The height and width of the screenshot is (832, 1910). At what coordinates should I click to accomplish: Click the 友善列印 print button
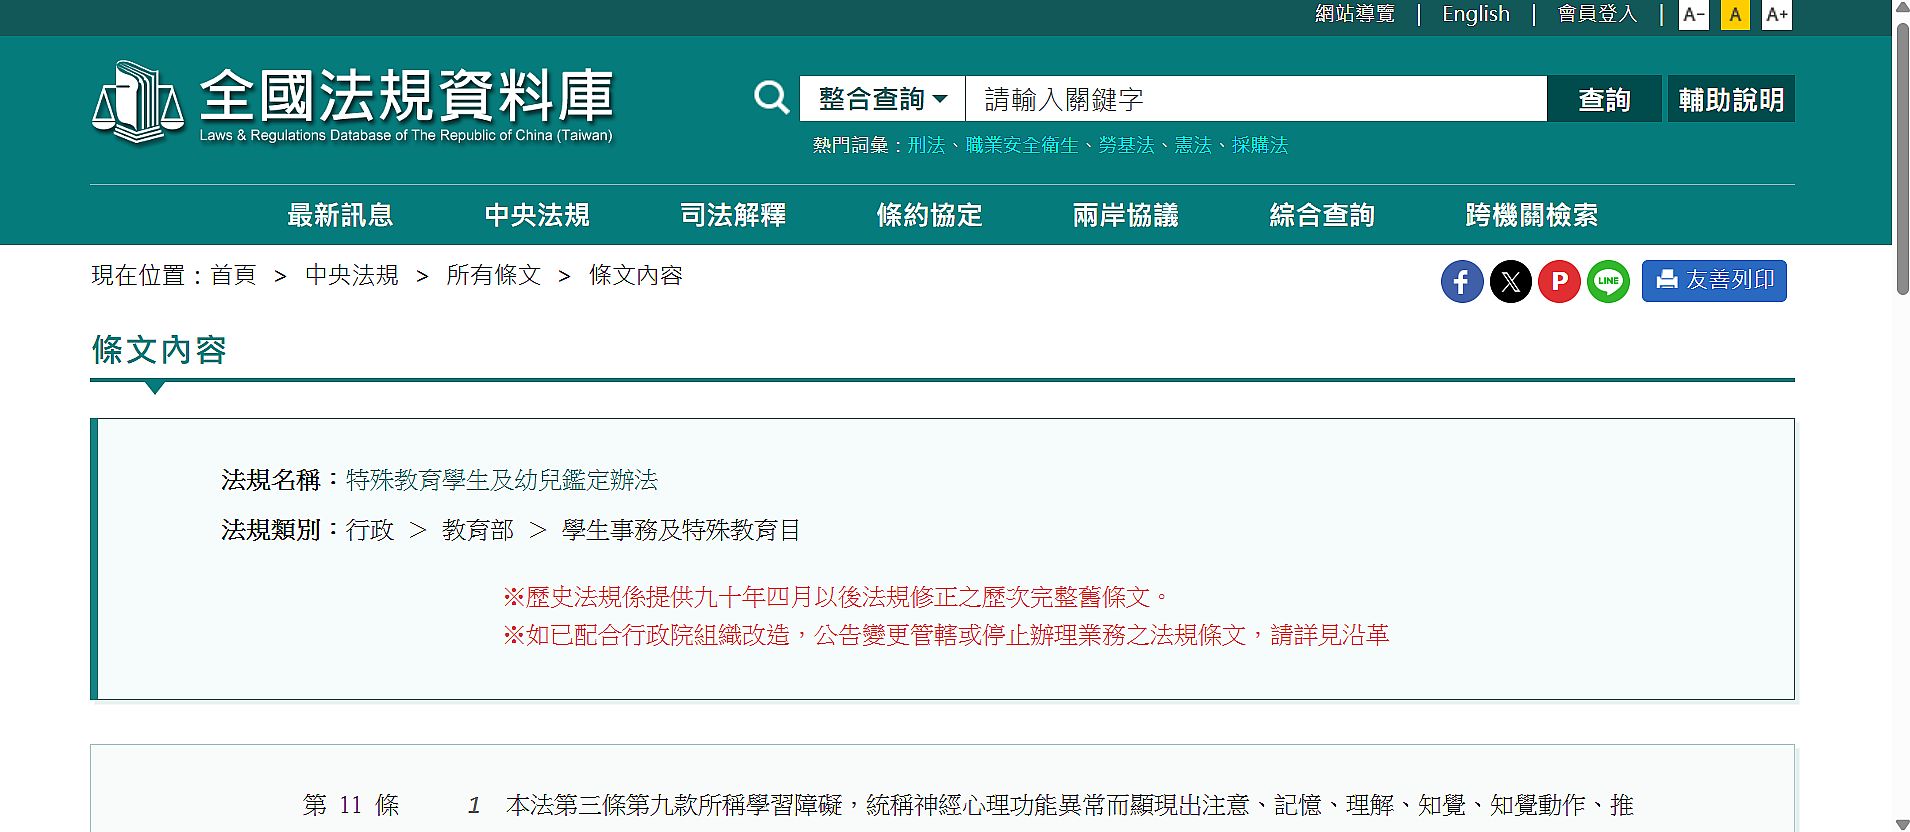pos(1714,280)
